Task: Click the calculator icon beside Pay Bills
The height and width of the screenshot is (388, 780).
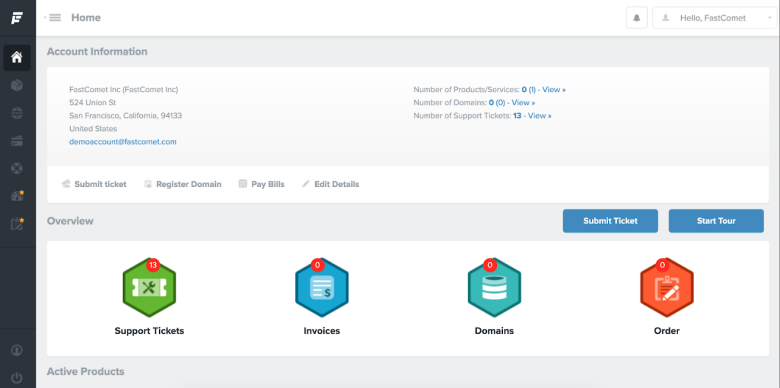Action: tap(243, 184)
